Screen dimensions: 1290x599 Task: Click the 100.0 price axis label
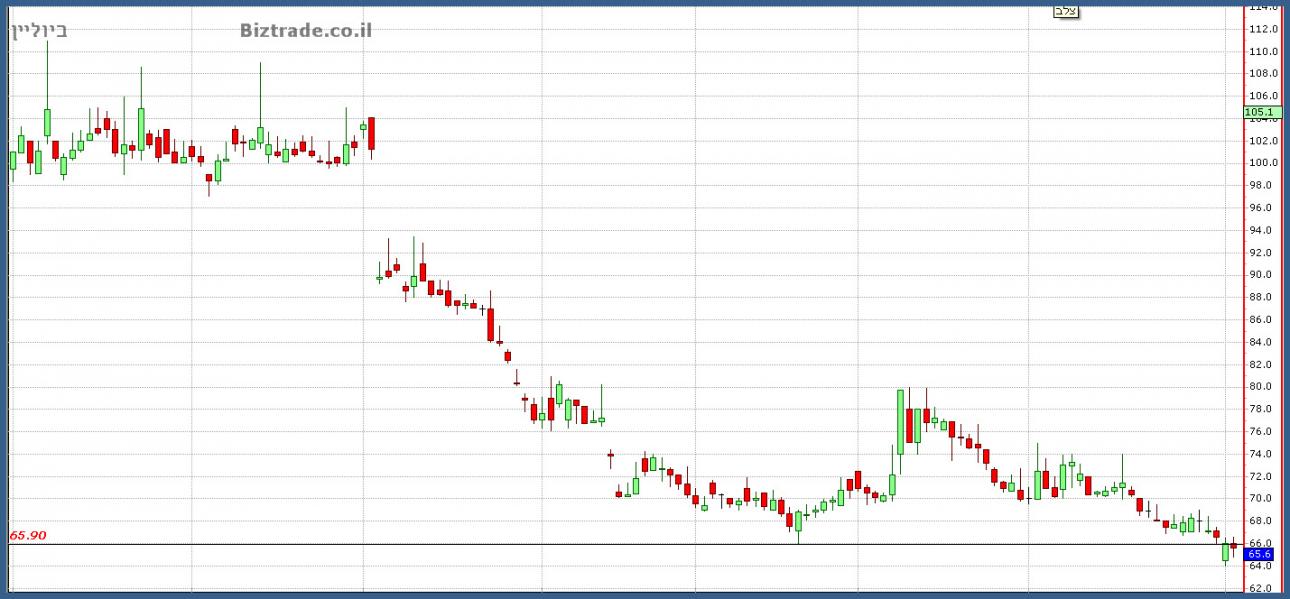click(1262, 163)
